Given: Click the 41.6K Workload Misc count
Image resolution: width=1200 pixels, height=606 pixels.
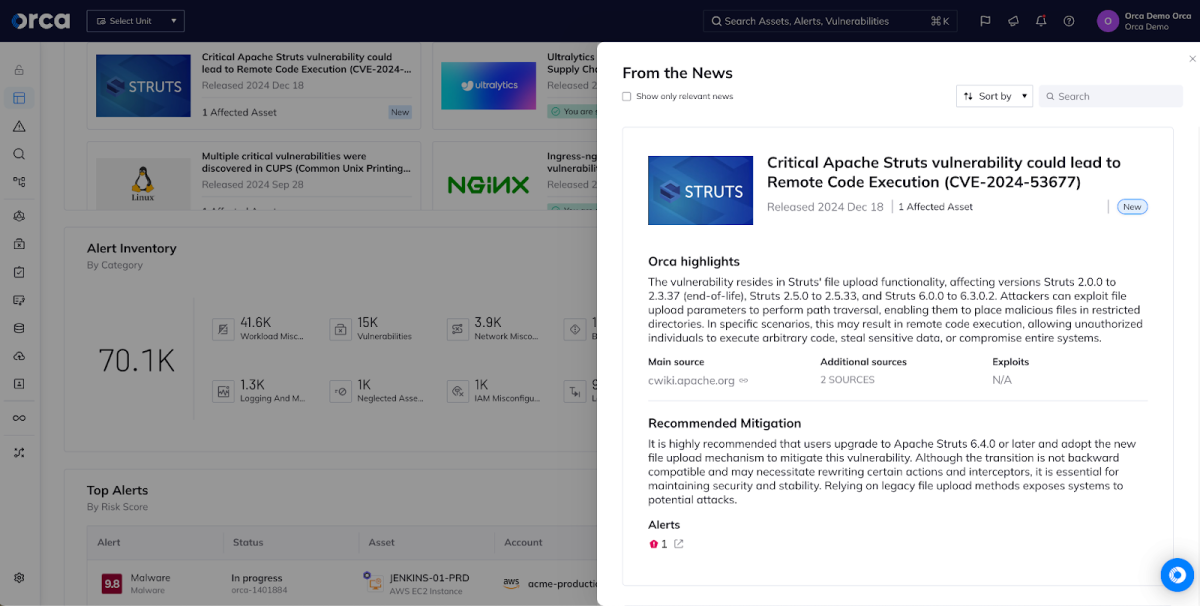Looking at the screenshot, I should 256,322.
